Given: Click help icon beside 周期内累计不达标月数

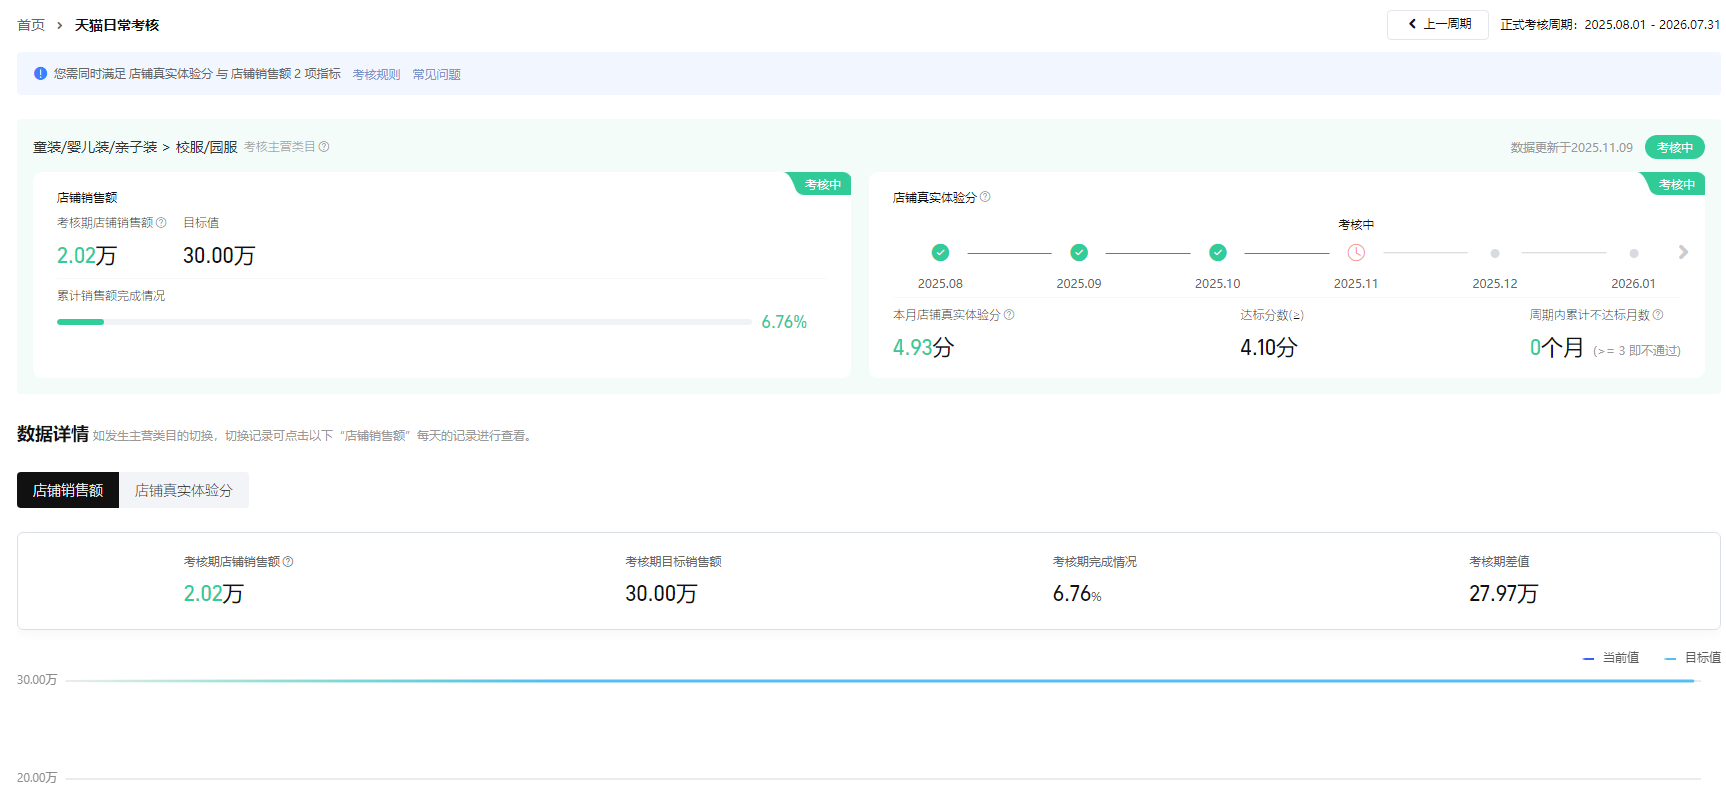Looking at the screenshot, I should point(1658,315).
